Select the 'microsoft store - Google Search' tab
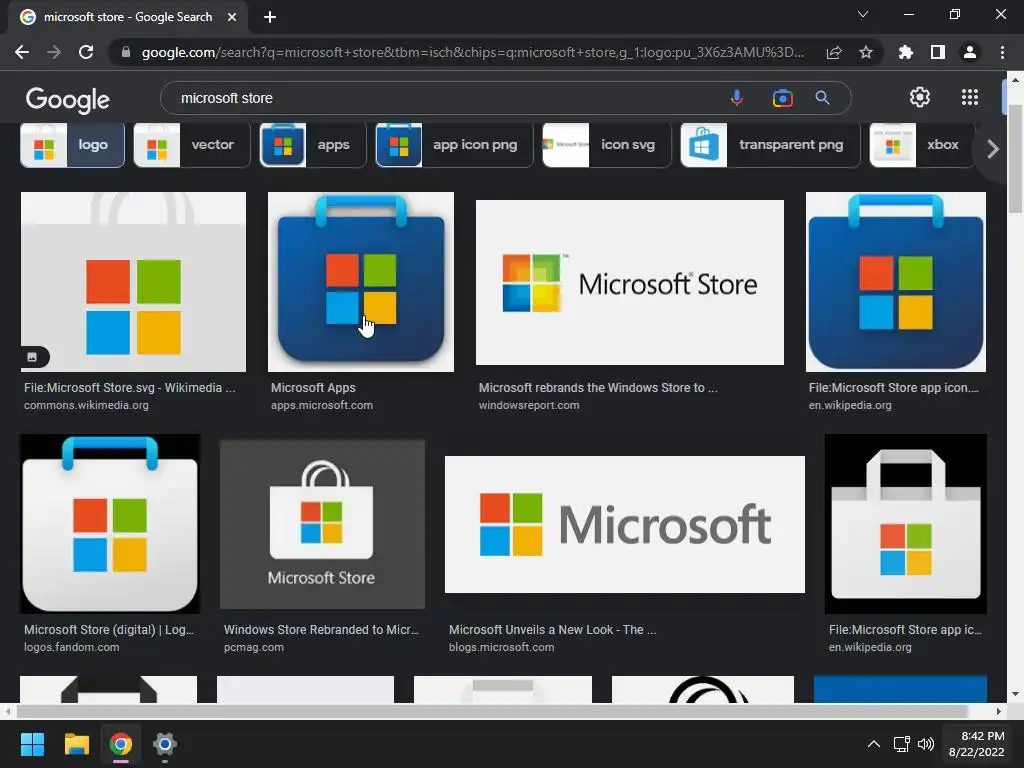The image size is (1024, 768). [128, 17]
